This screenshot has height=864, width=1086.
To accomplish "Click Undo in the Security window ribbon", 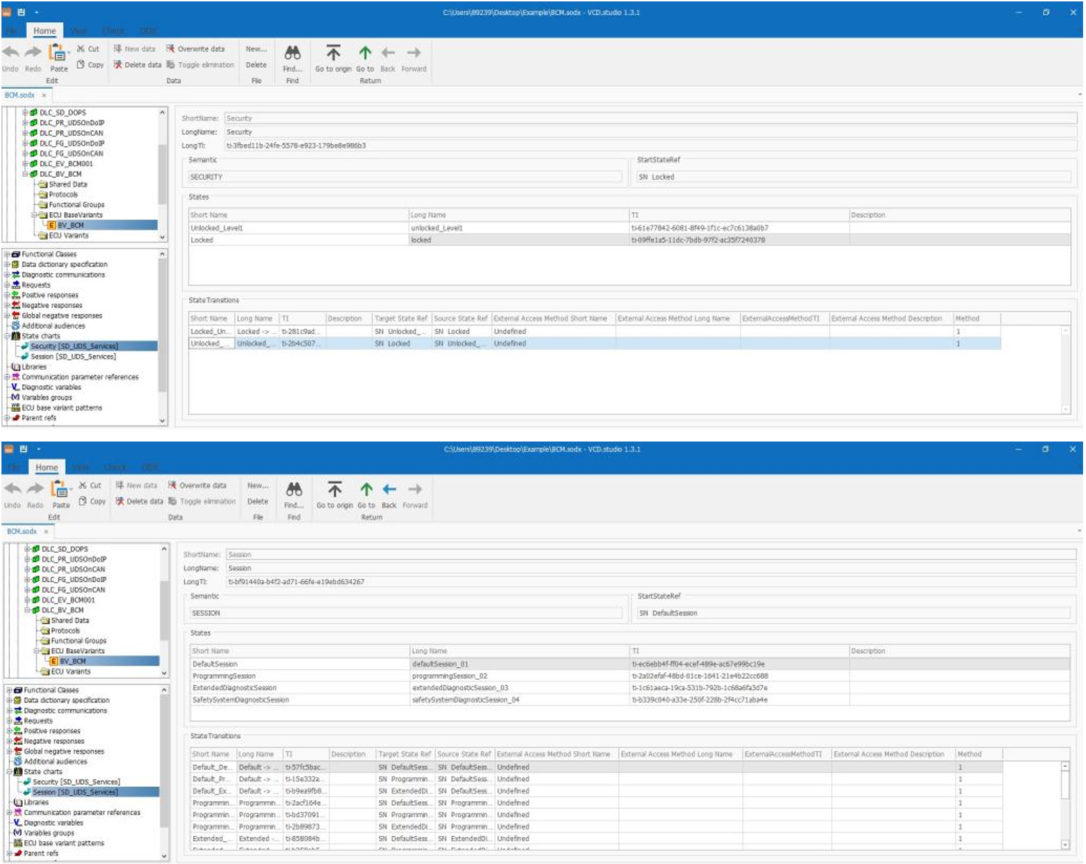I will click(10, 58).
